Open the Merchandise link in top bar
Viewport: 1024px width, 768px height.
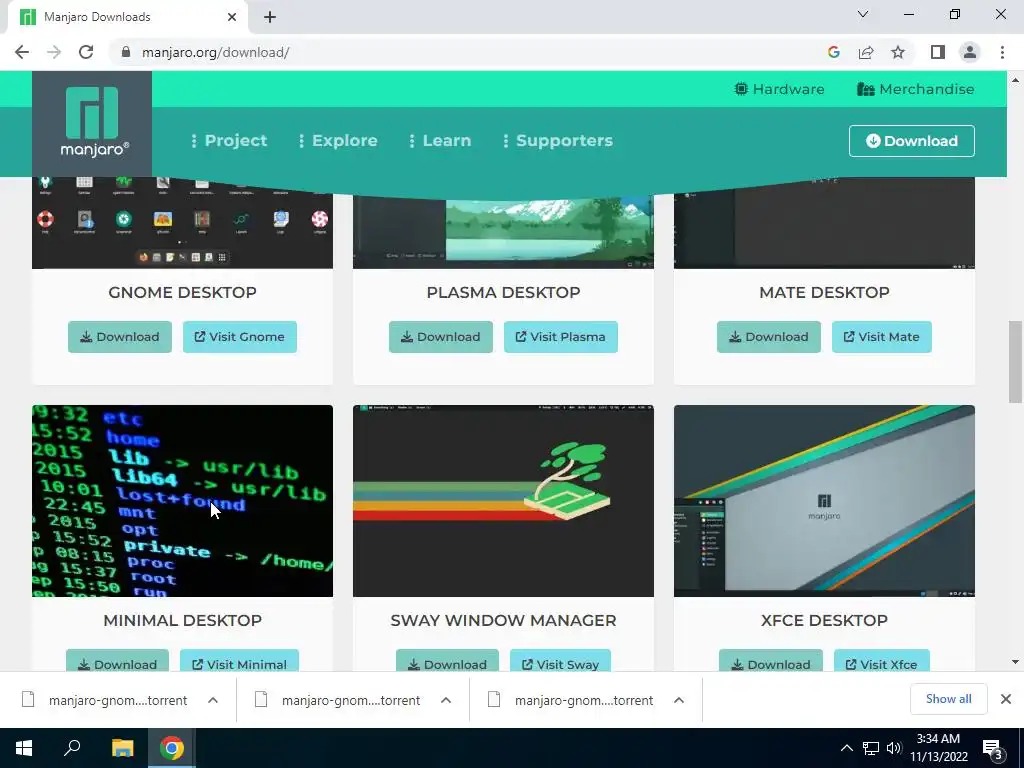coord(916,89)
